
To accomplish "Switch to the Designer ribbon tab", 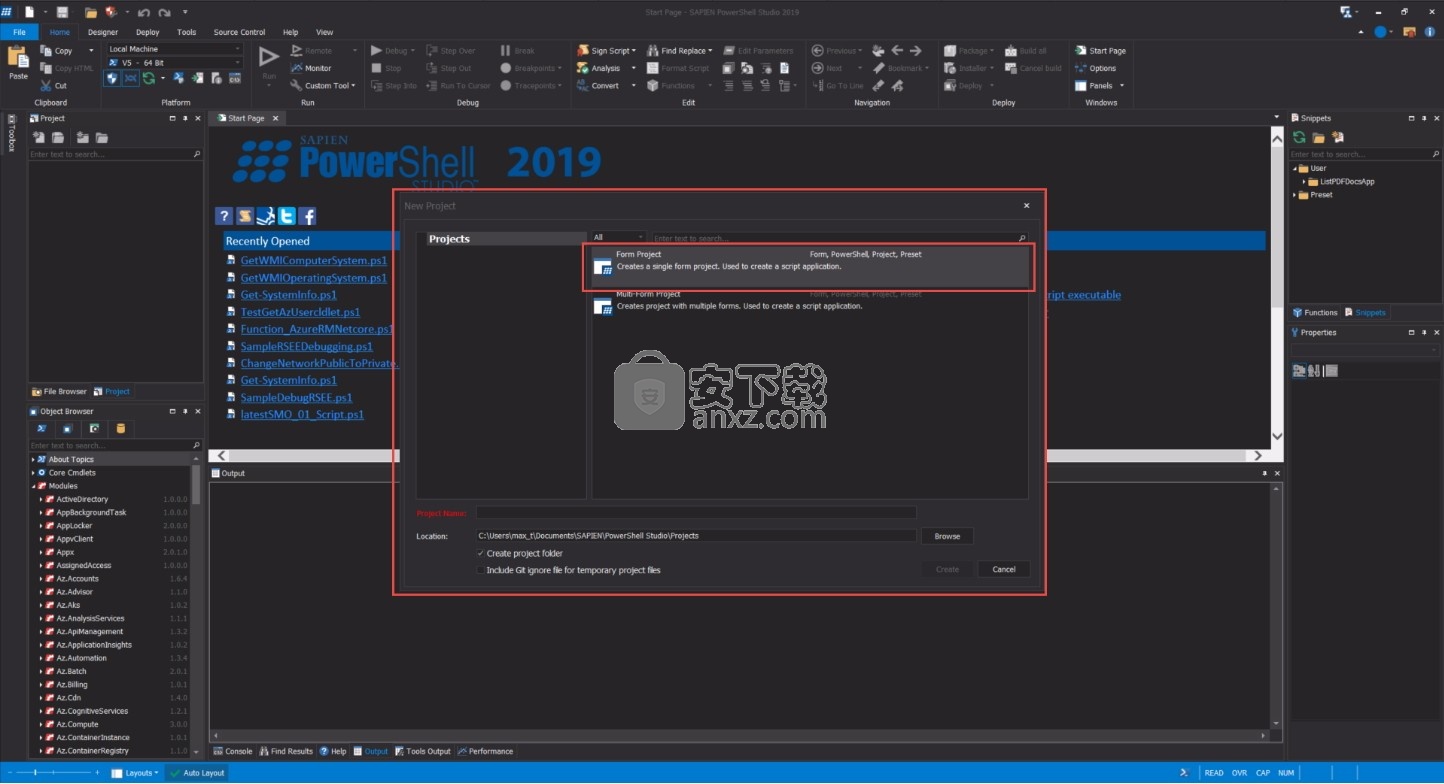I will (x=103, y=32).
